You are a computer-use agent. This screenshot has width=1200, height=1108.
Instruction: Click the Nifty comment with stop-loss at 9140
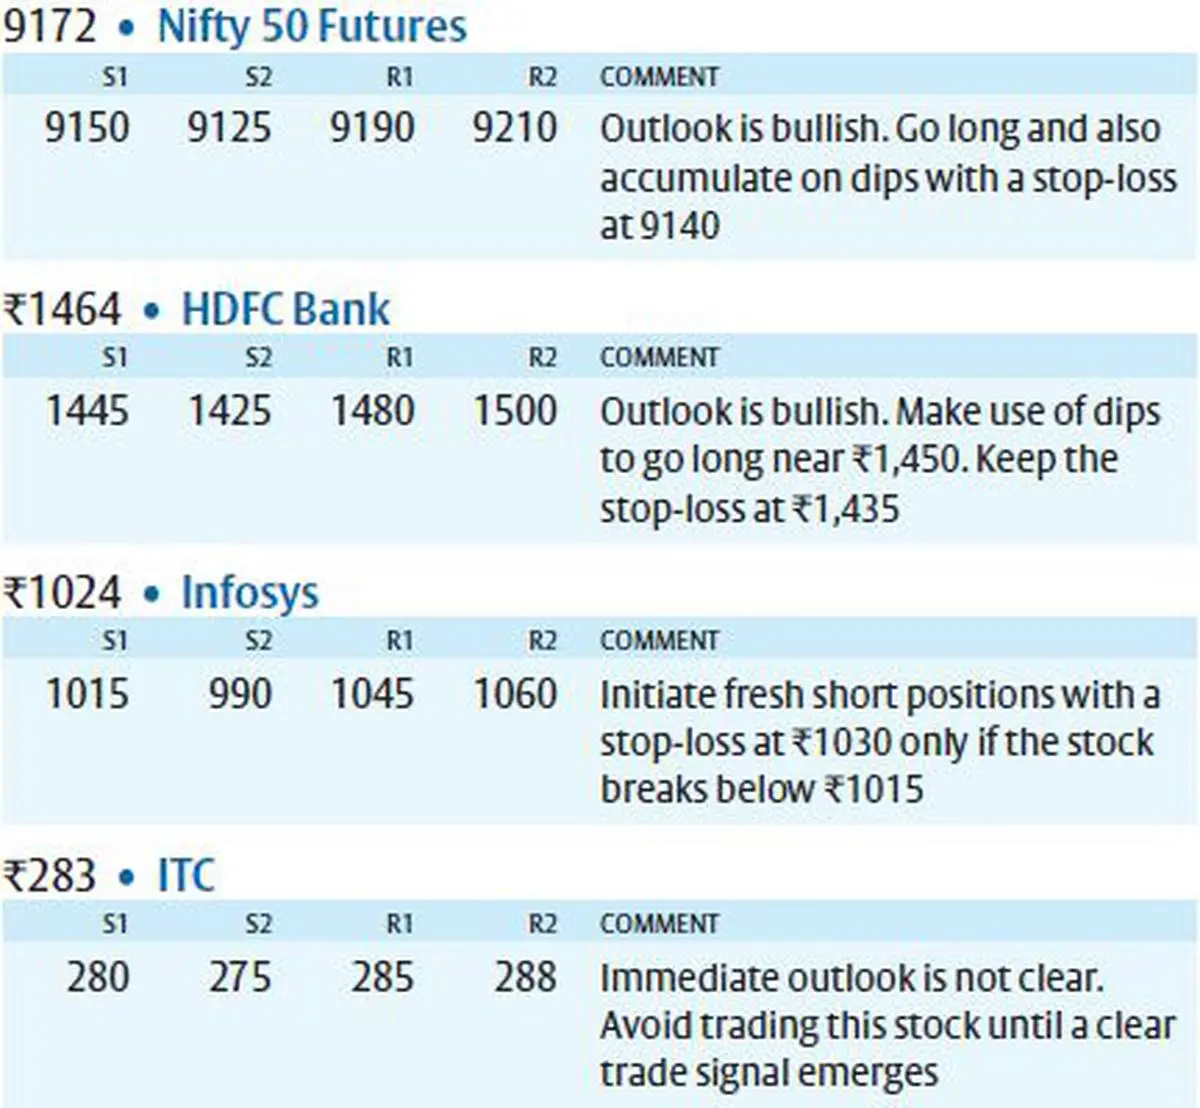888,177
